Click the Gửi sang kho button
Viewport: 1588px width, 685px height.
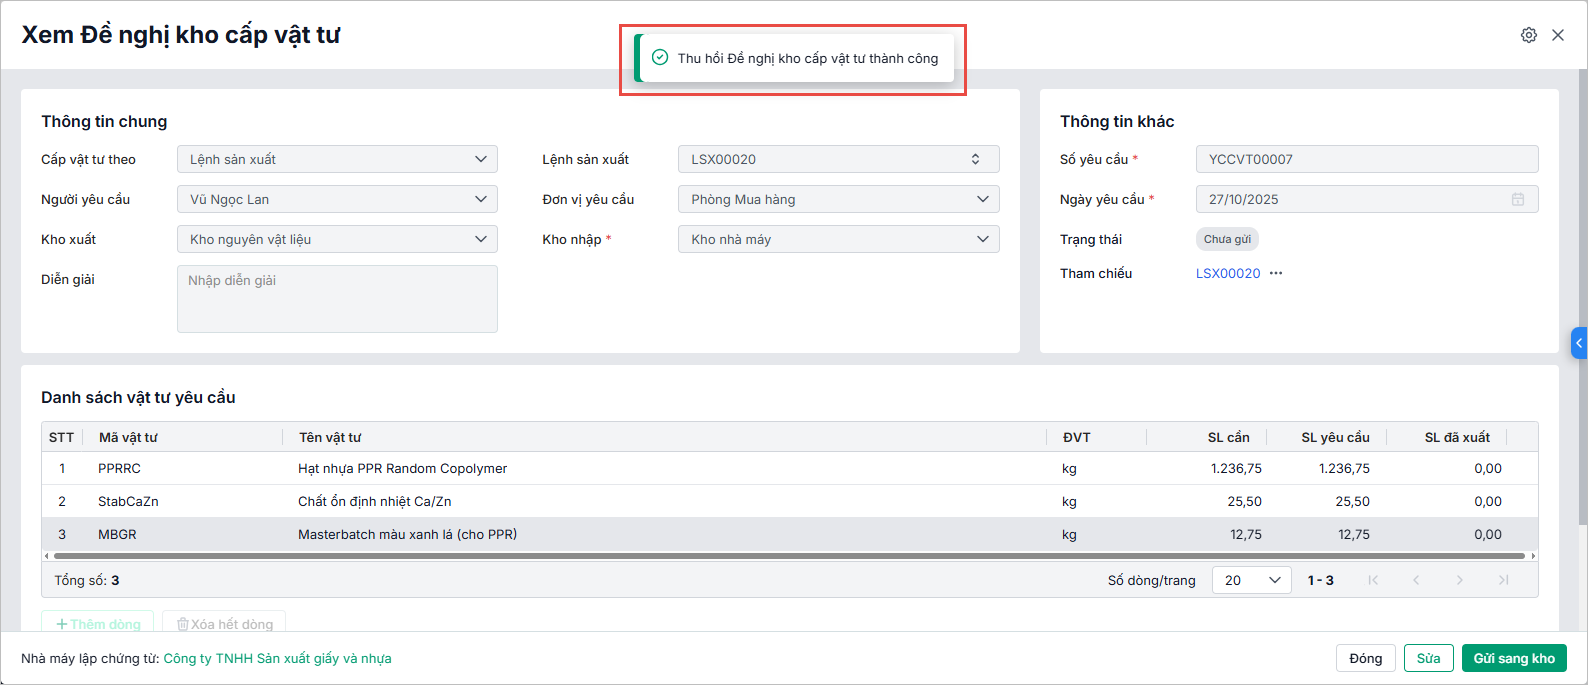tap(1513, 658)
